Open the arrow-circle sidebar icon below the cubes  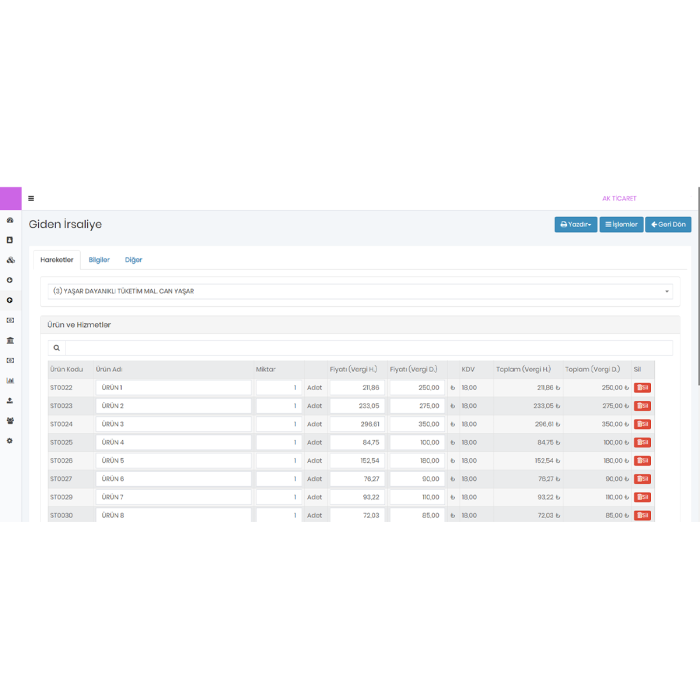pyautogui.click(x=10, y=280)
